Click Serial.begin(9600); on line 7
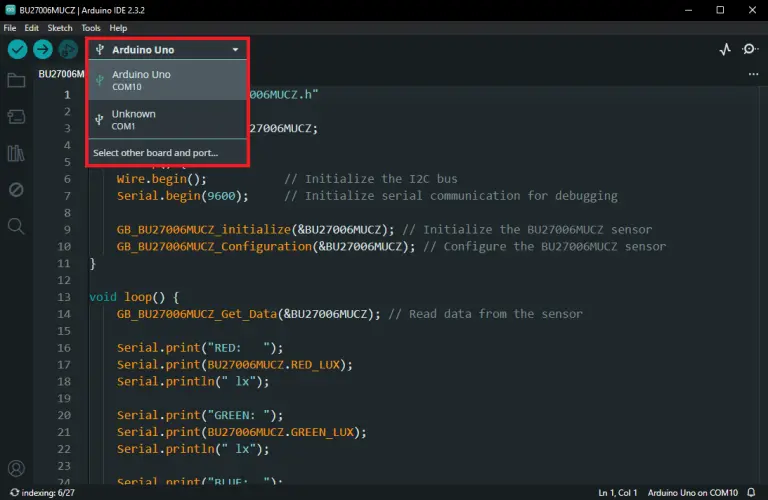768x500 pixels. (x=182, y=196)
